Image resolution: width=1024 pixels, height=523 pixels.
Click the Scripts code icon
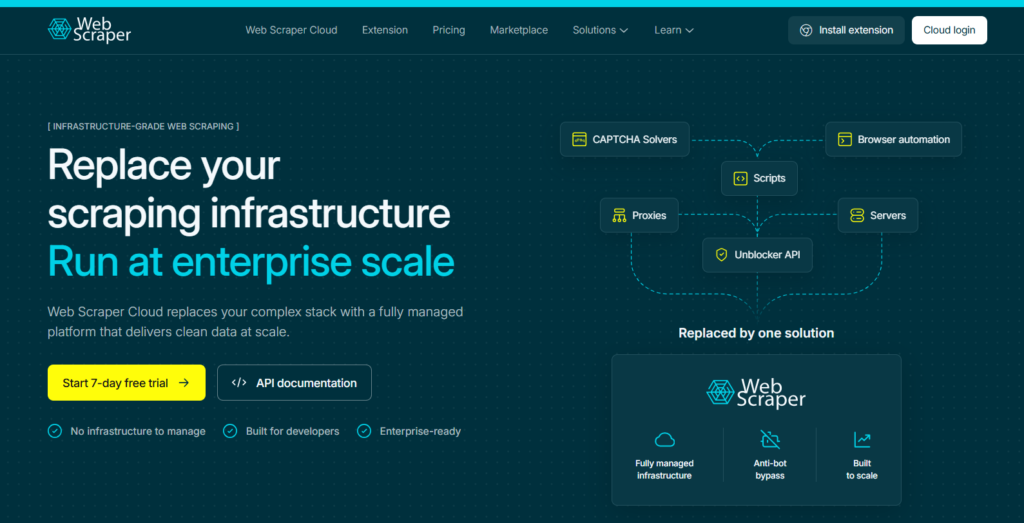(x=740, y=178)
